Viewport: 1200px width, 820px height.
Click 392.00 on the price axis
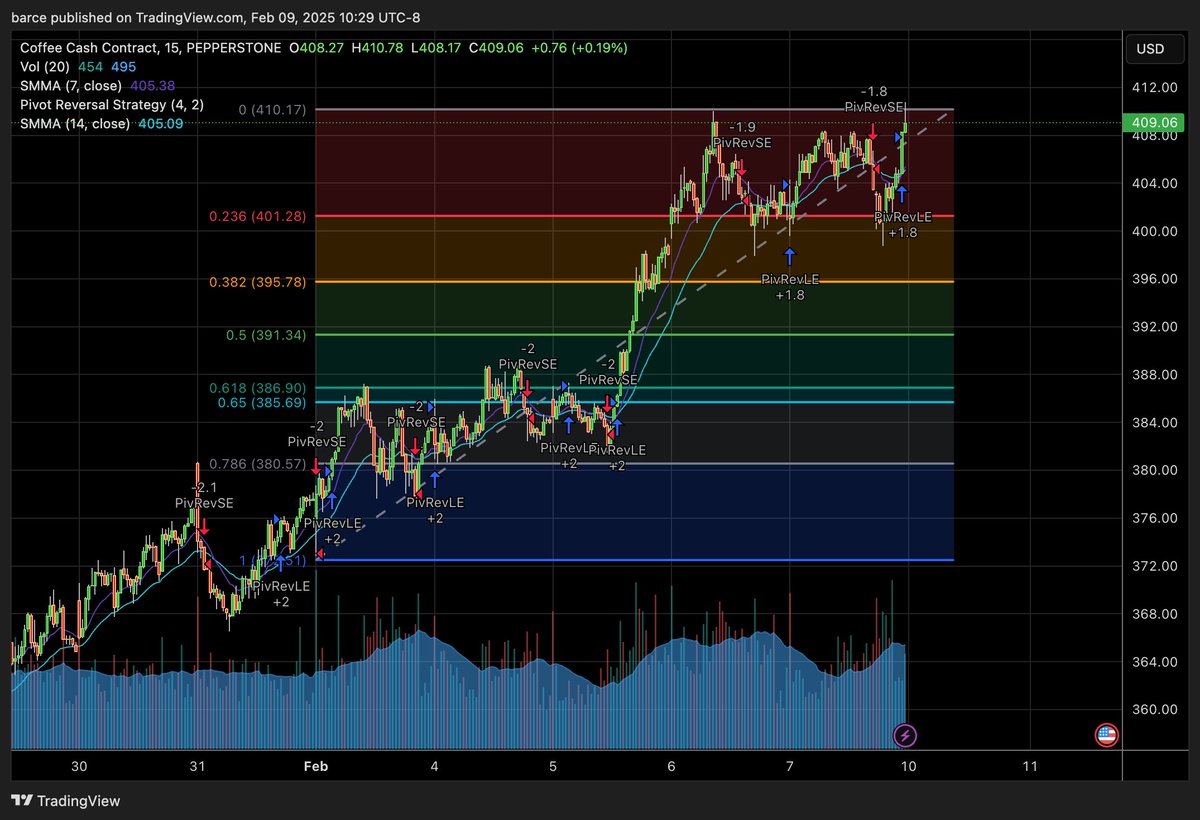(1155, 327)
